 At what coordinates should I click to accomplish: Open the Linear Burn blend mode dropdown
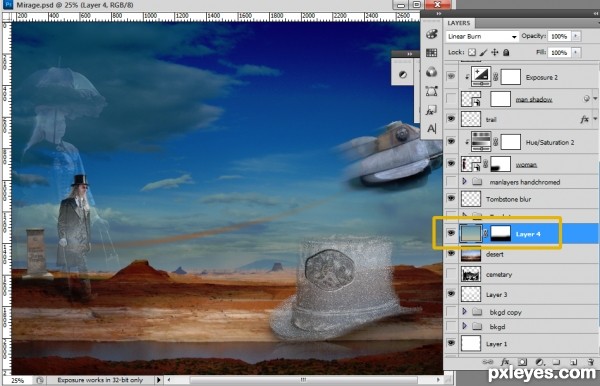(482, 36)
